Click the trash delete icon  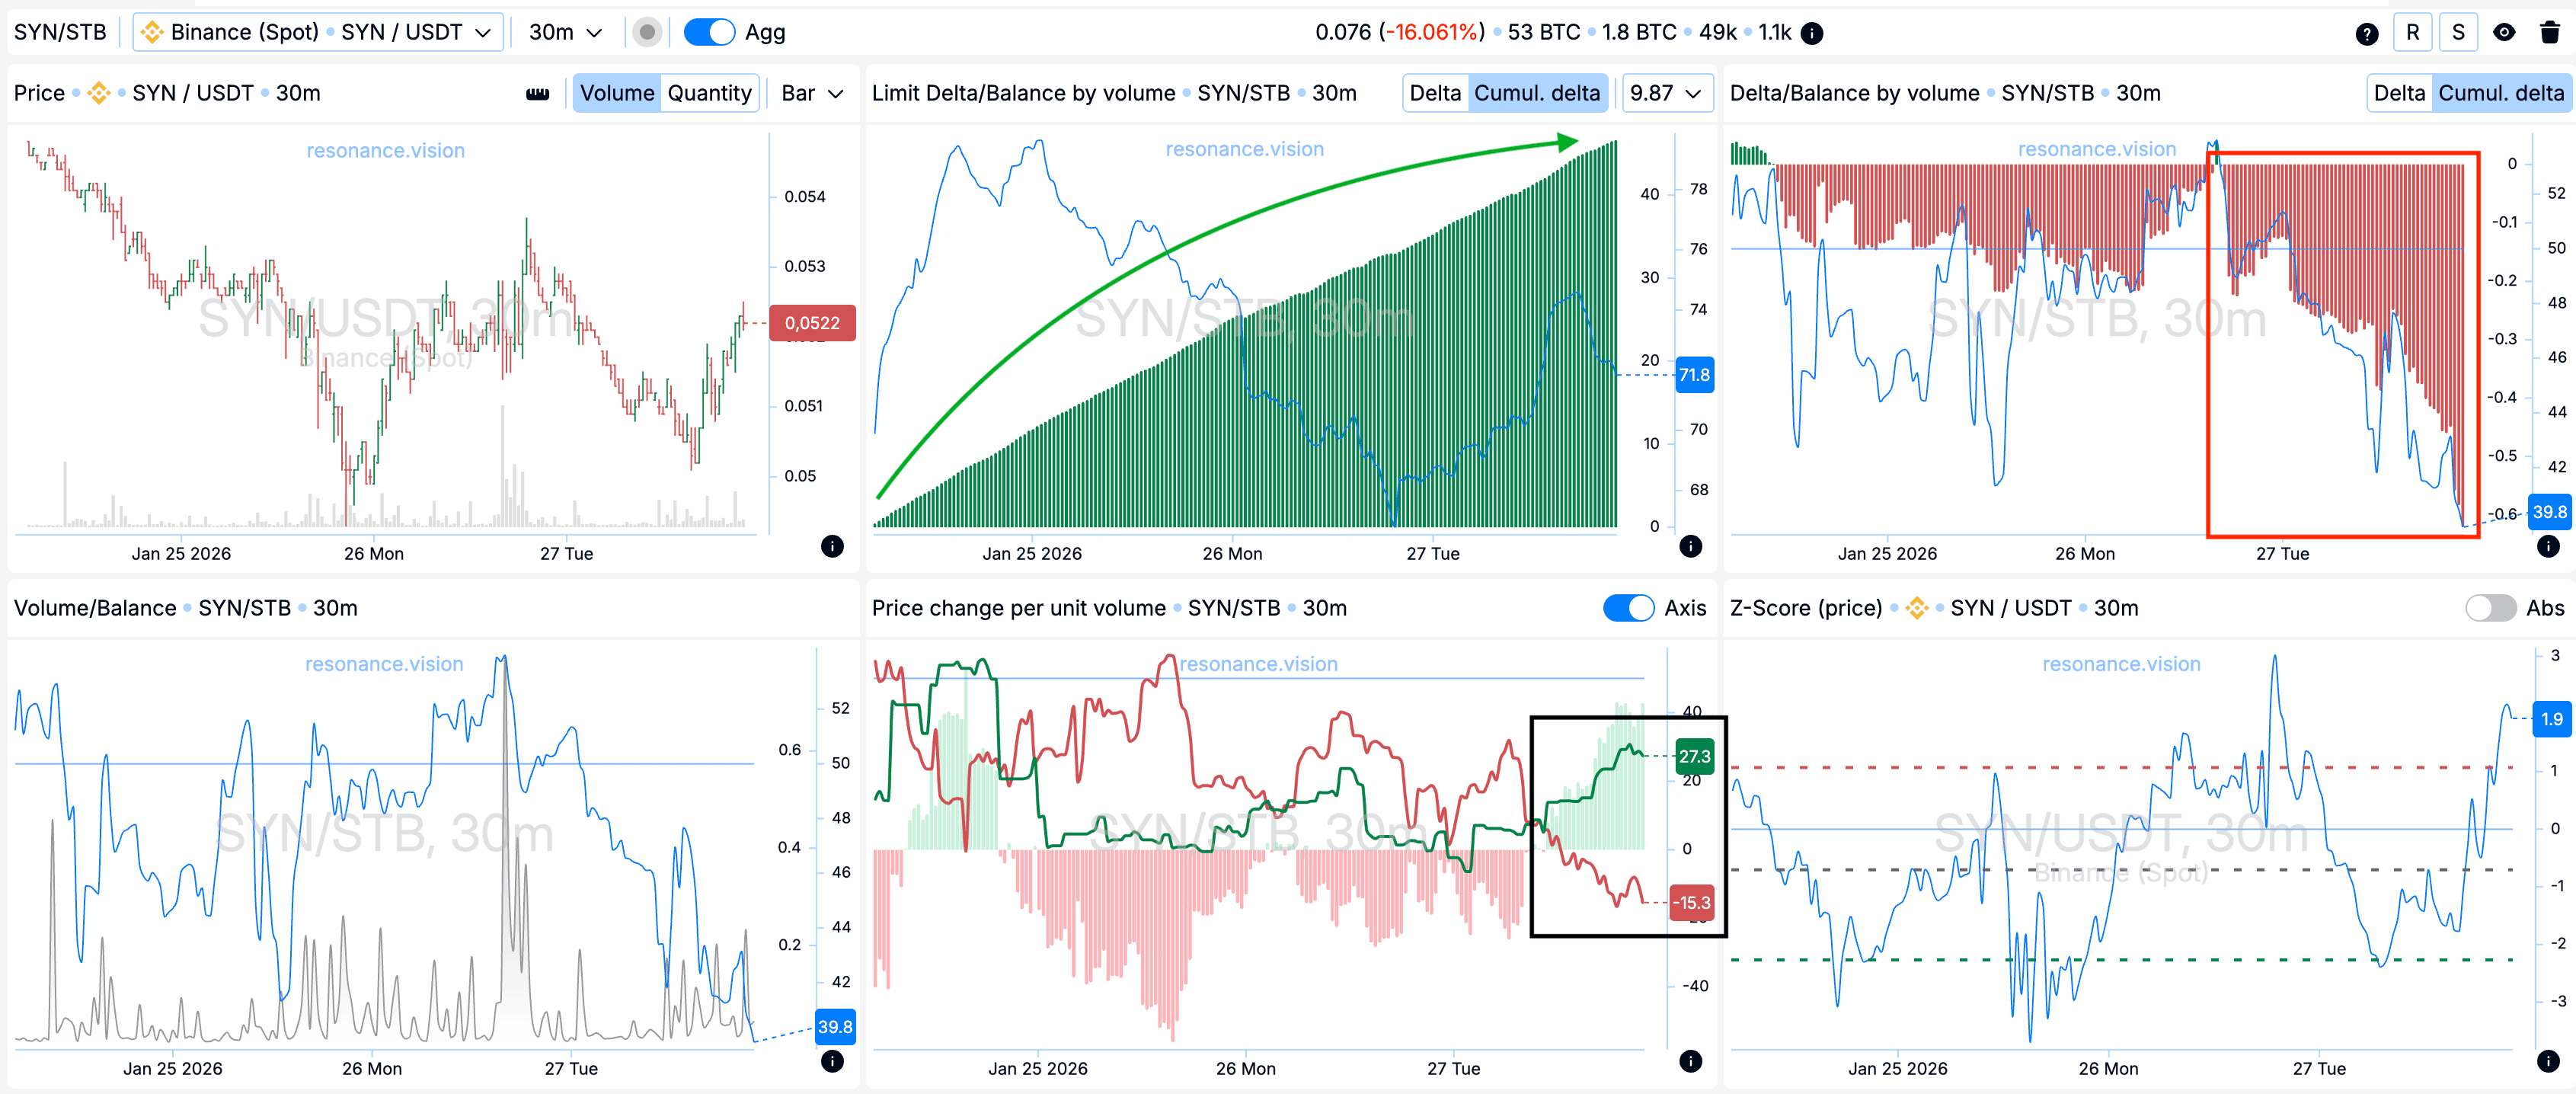click(2549, 33)
